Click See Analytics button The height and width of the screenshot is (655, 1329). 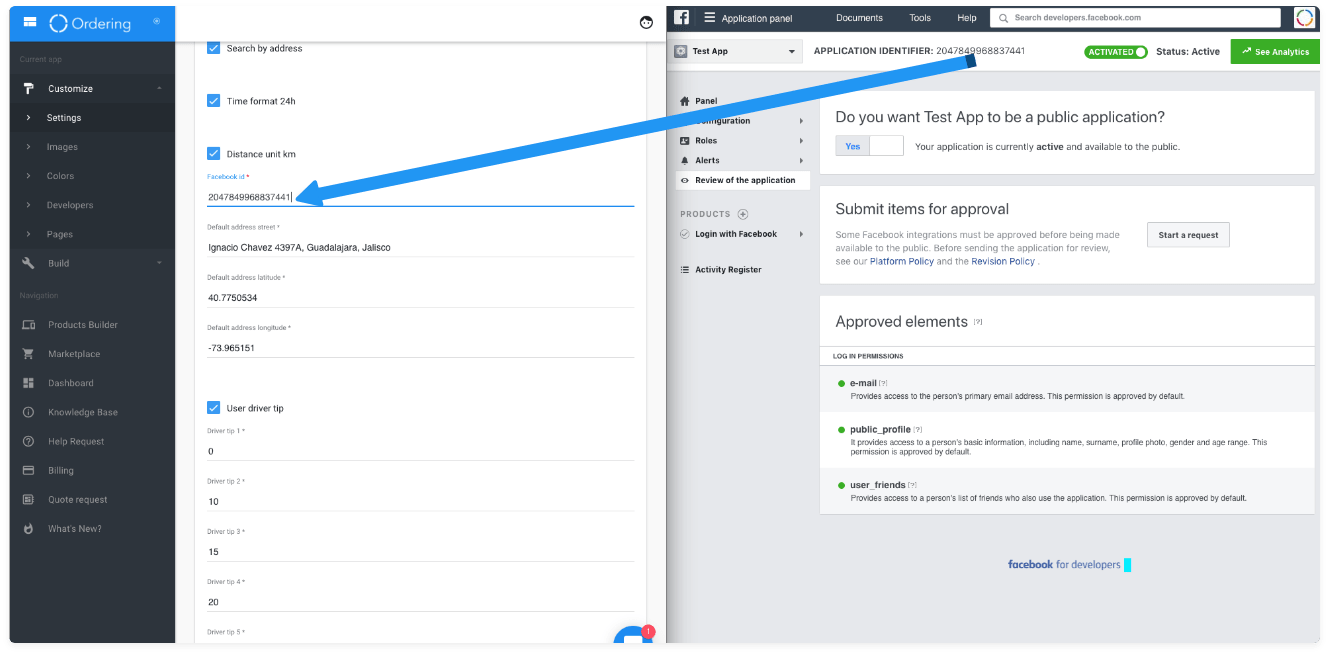1275,52
